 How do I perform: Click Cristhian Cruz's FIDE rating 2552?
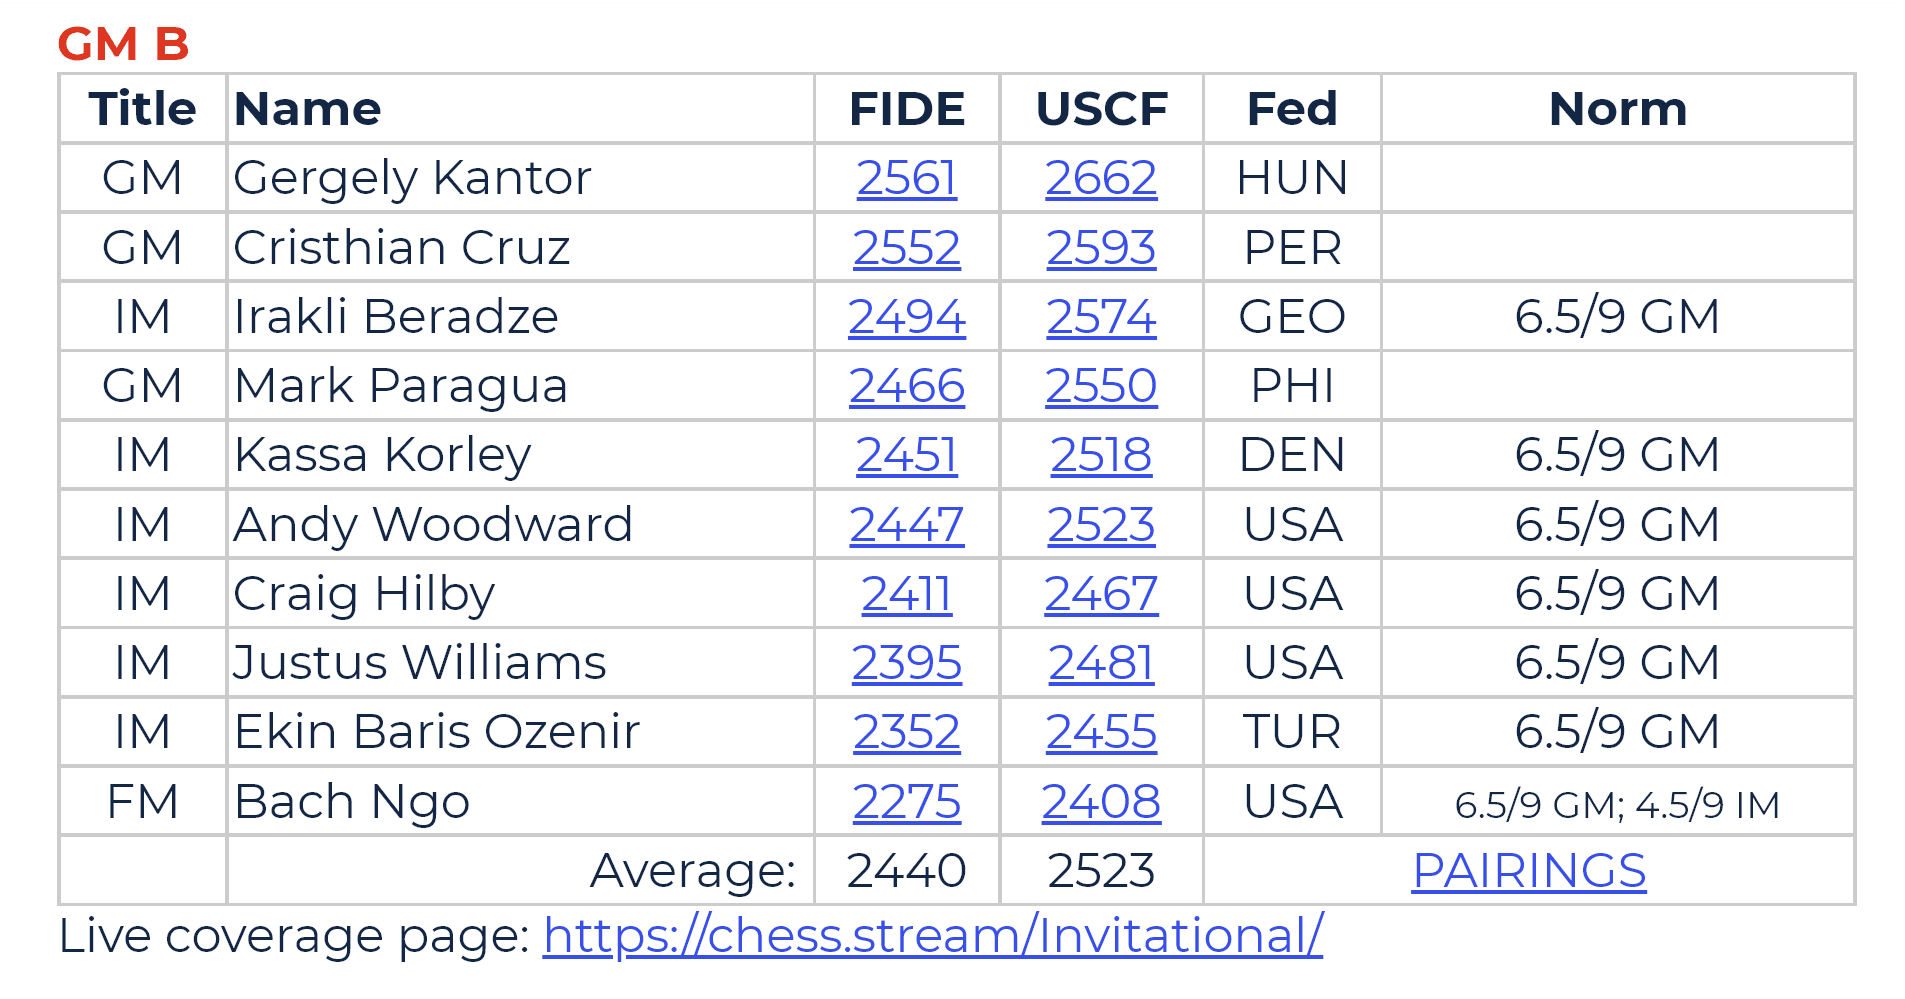click(906, 247)
